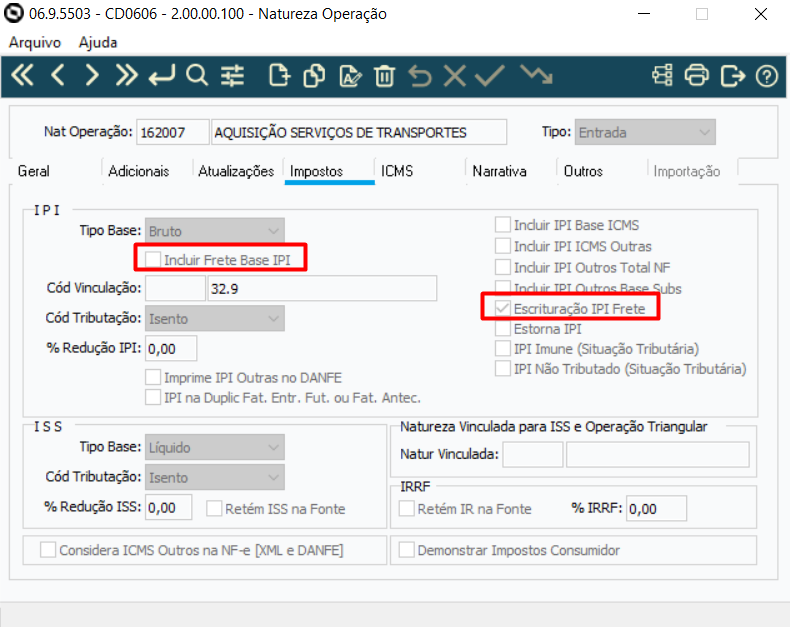Tick IPI Imune (Situação Tributária)
790x627 pixels.
pyautogui.click(x=502, y=349)
